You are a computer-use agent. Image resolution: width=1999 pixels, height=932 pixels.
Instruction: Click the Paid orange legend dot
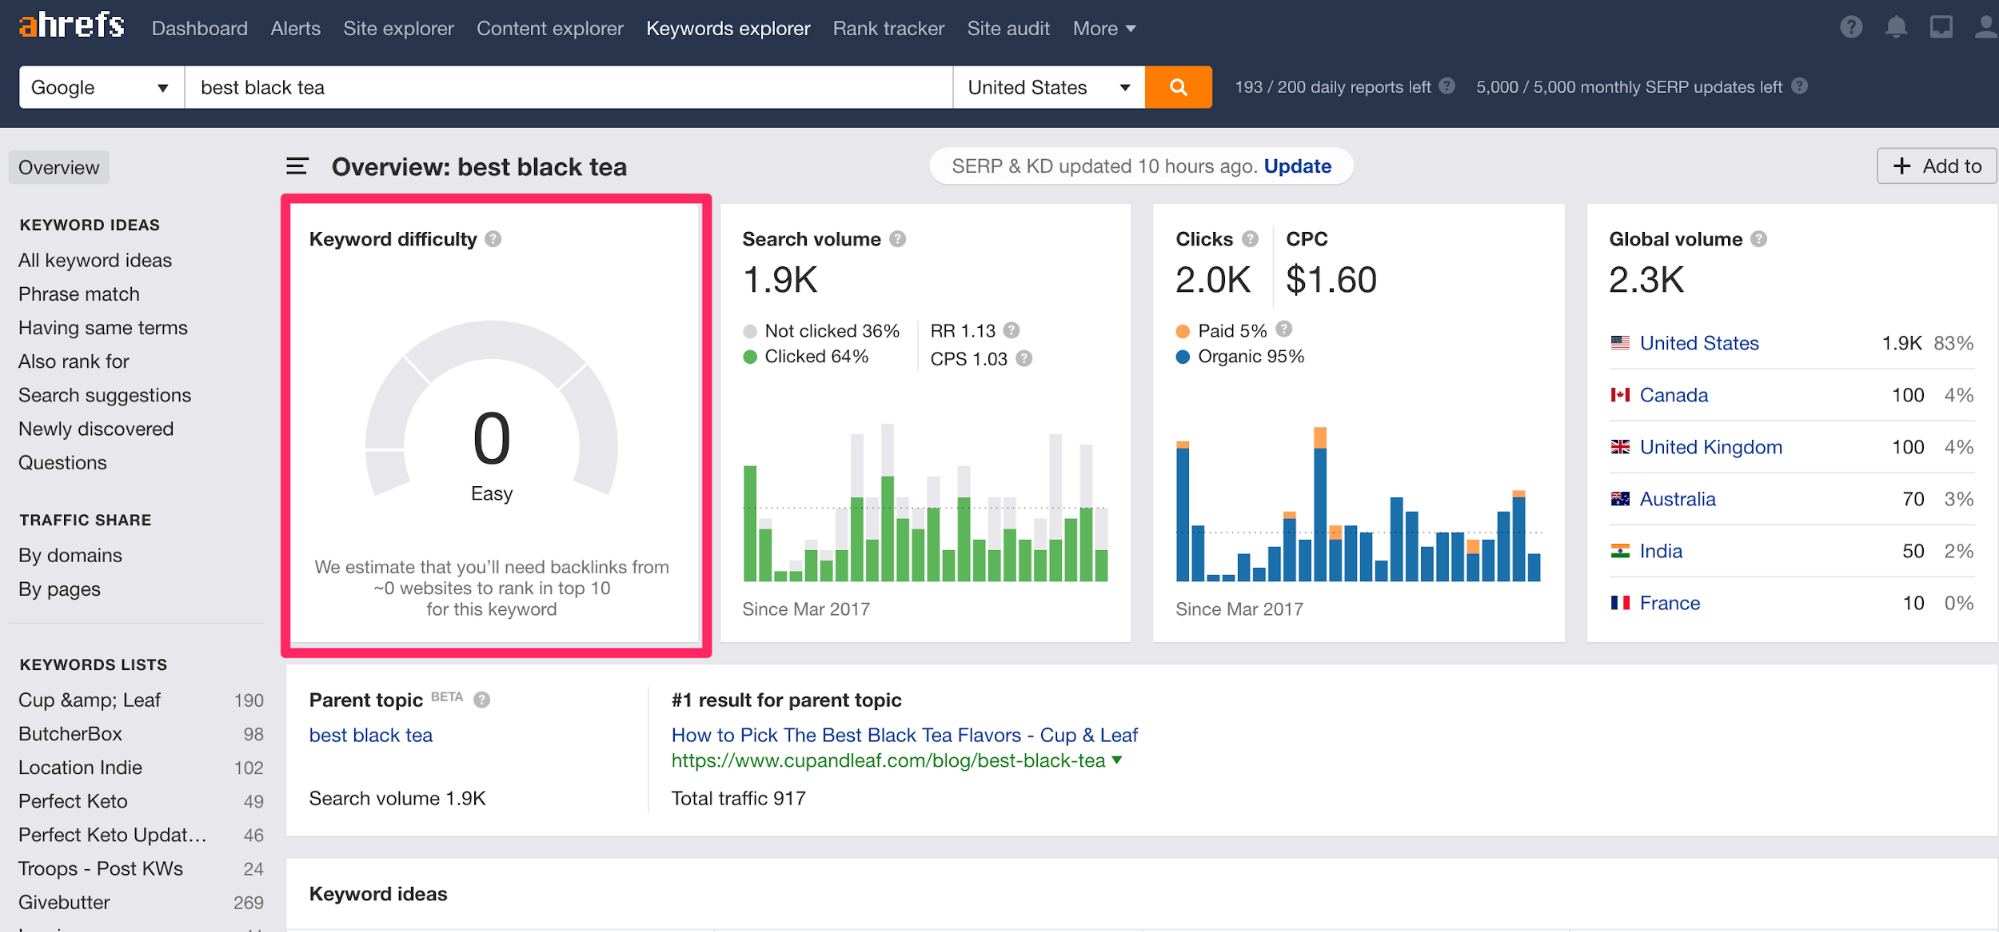tap(1183, 331)
